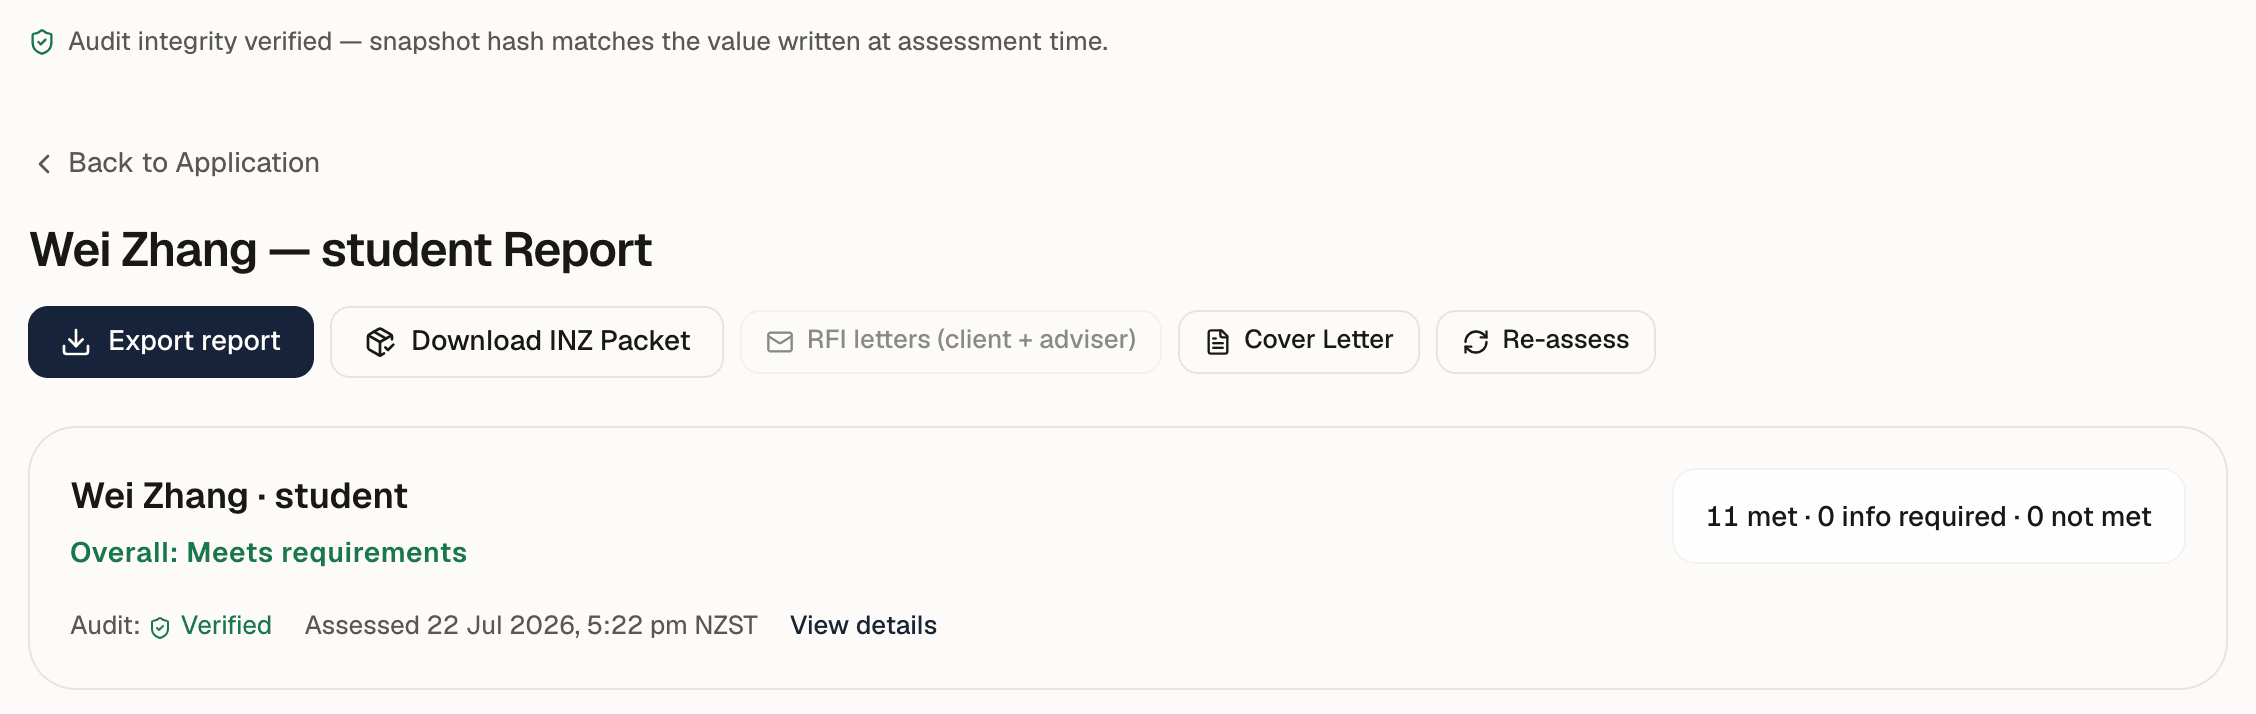Viewport: 2256px width, 714px height.
Task: Click the package box icon on Download INZ Packet
Action: click(380, 342)
